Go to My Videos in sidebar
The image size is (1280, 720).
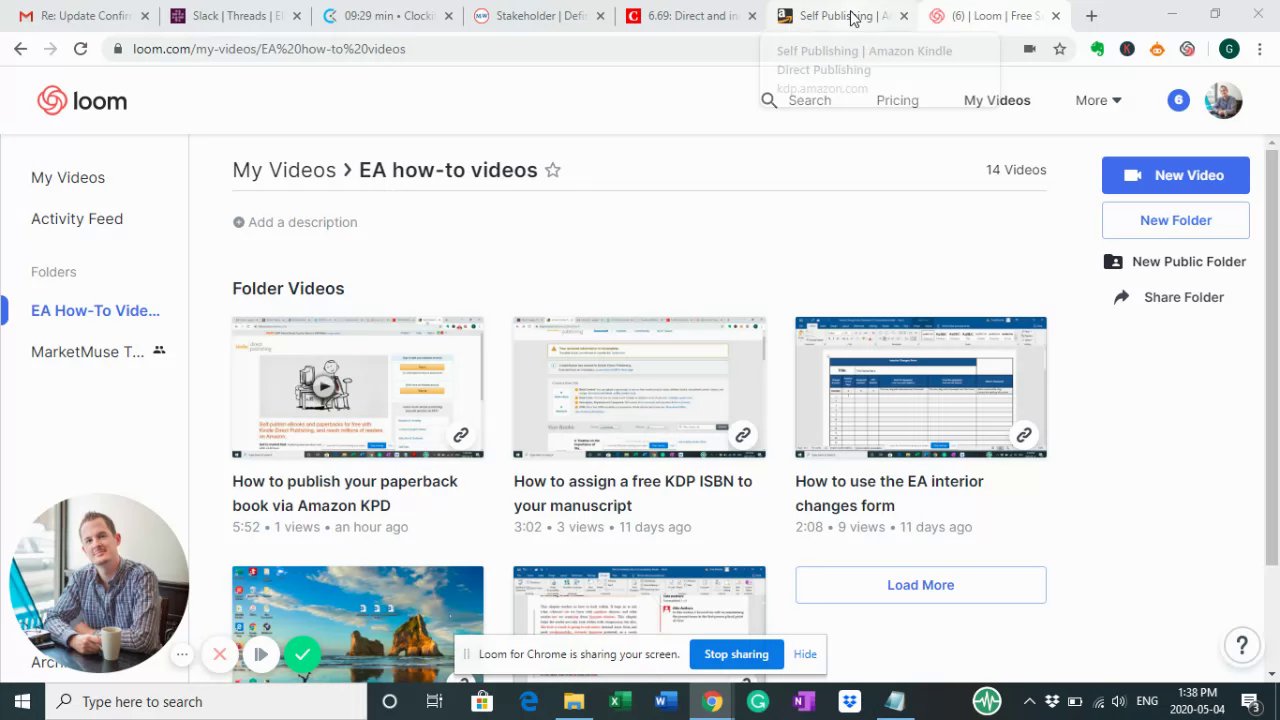click(x=68, y=177)
